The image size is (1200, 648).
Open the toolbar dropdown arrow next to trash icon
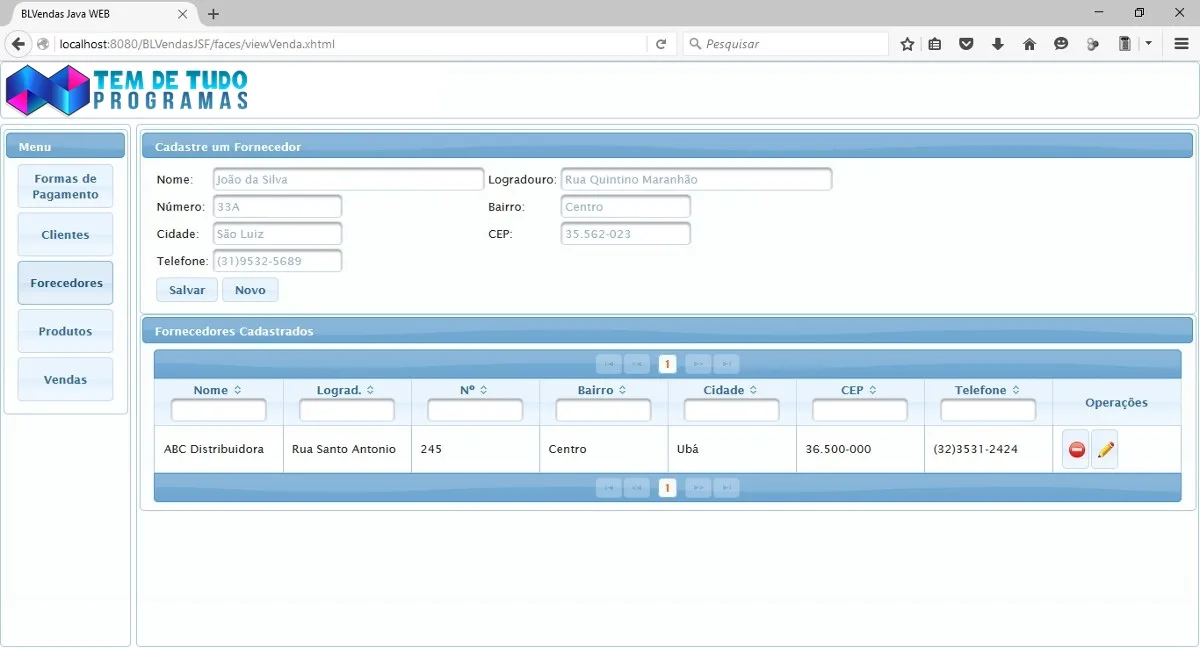1148,44
